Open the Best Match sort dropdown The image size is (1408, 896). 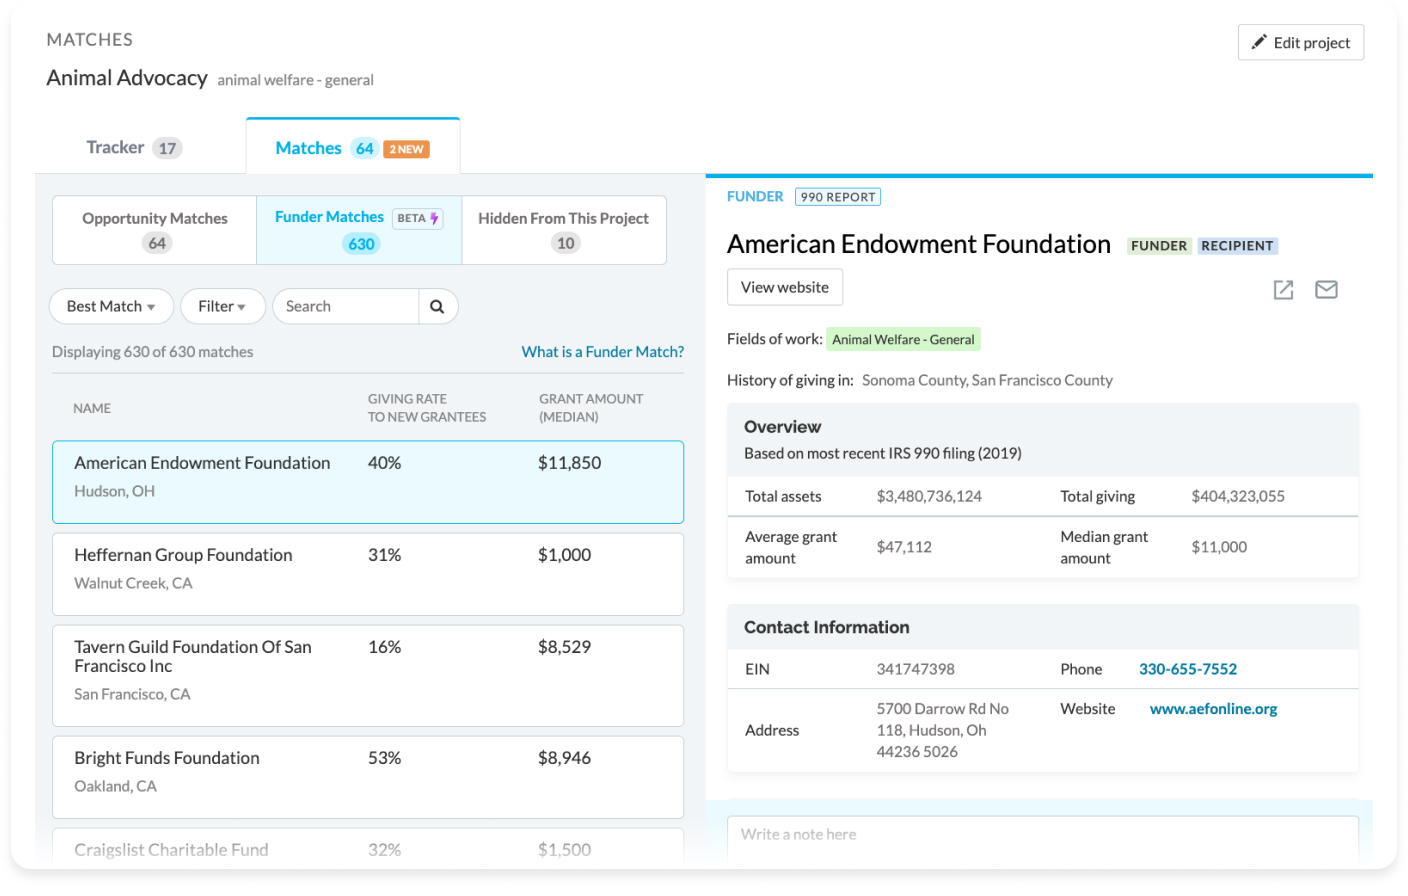[x=111, y=306]
